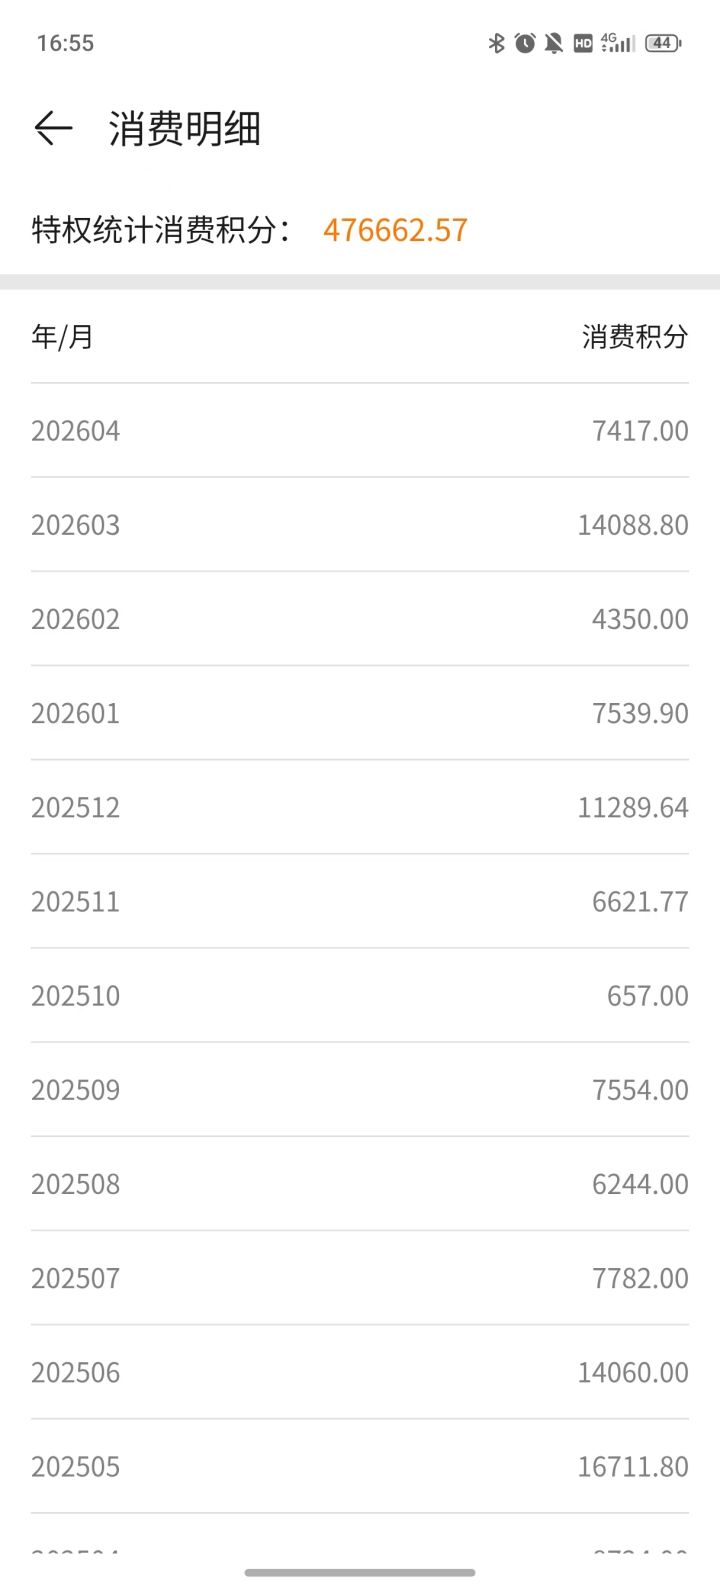
Task: Tap the 消费积分 column header
Action: (x=635, y=337)
